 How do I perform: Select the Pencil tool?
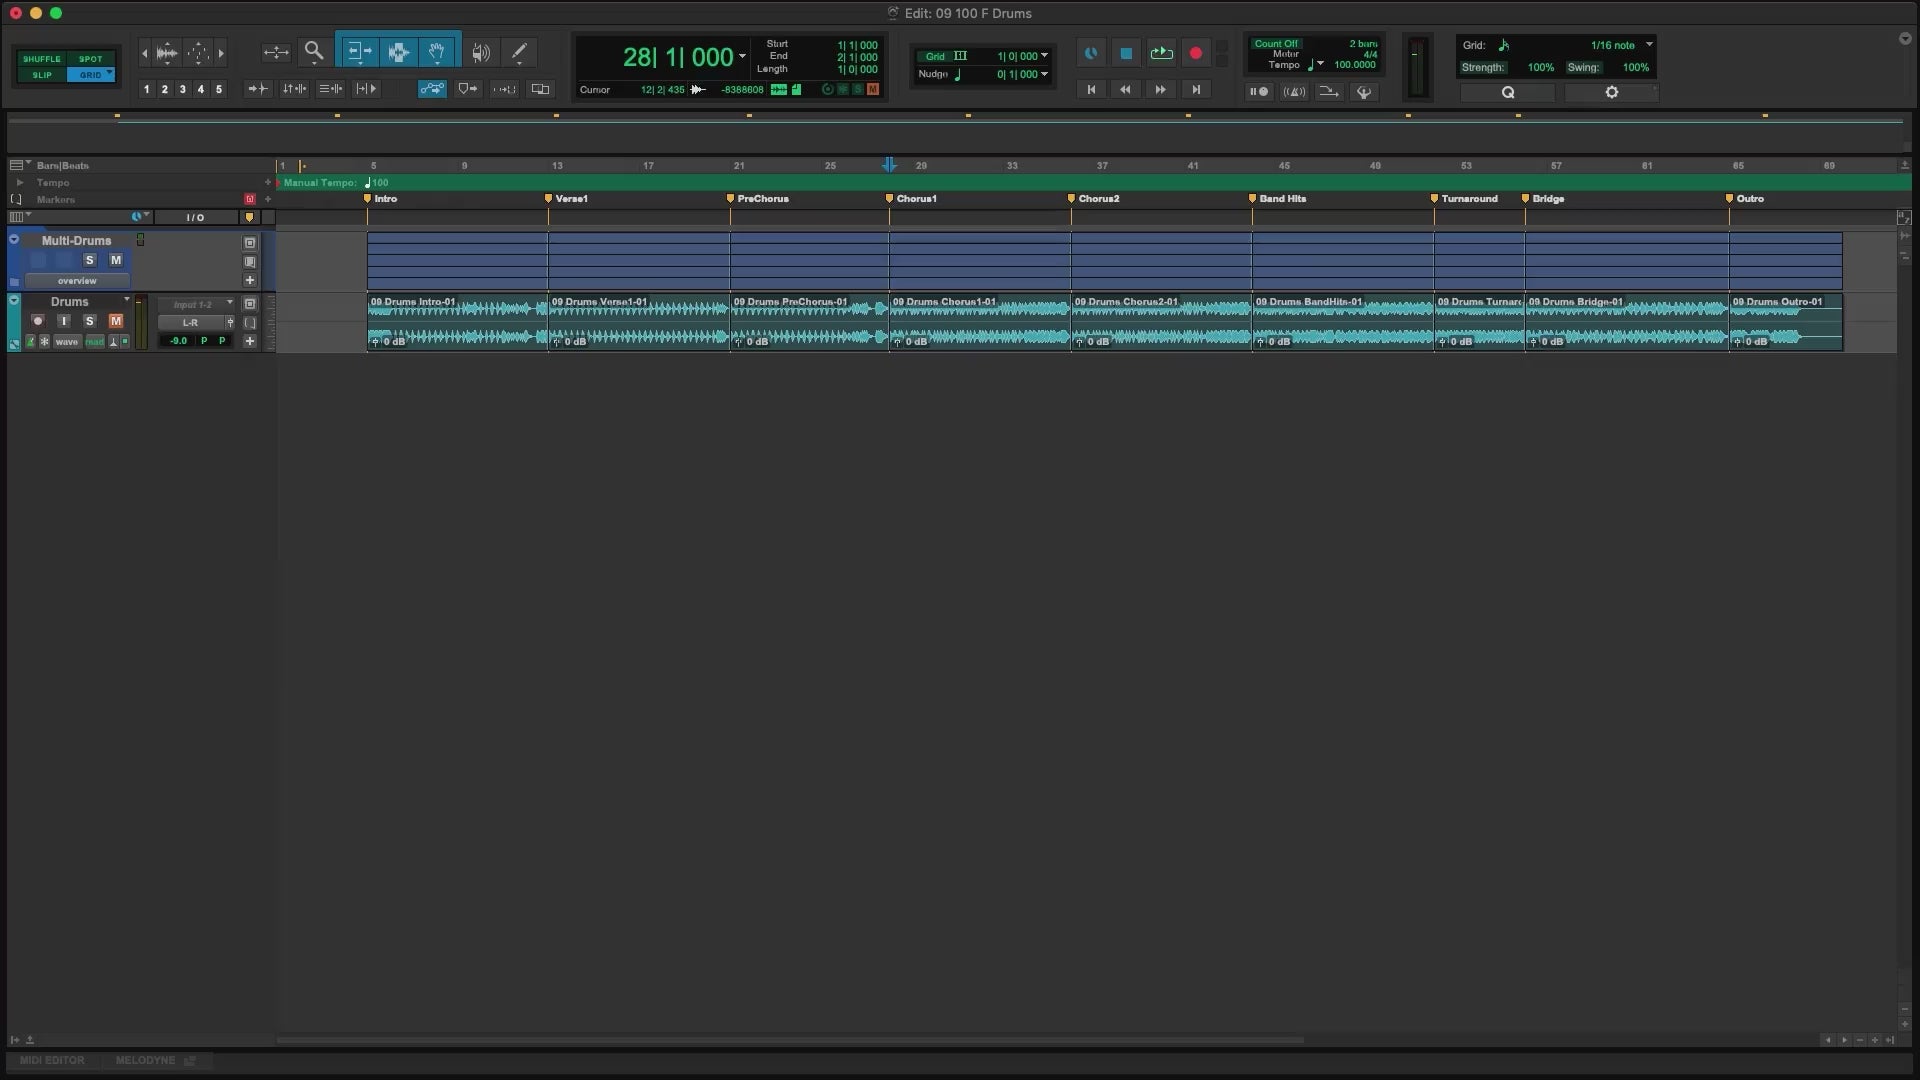click(519, 52)
